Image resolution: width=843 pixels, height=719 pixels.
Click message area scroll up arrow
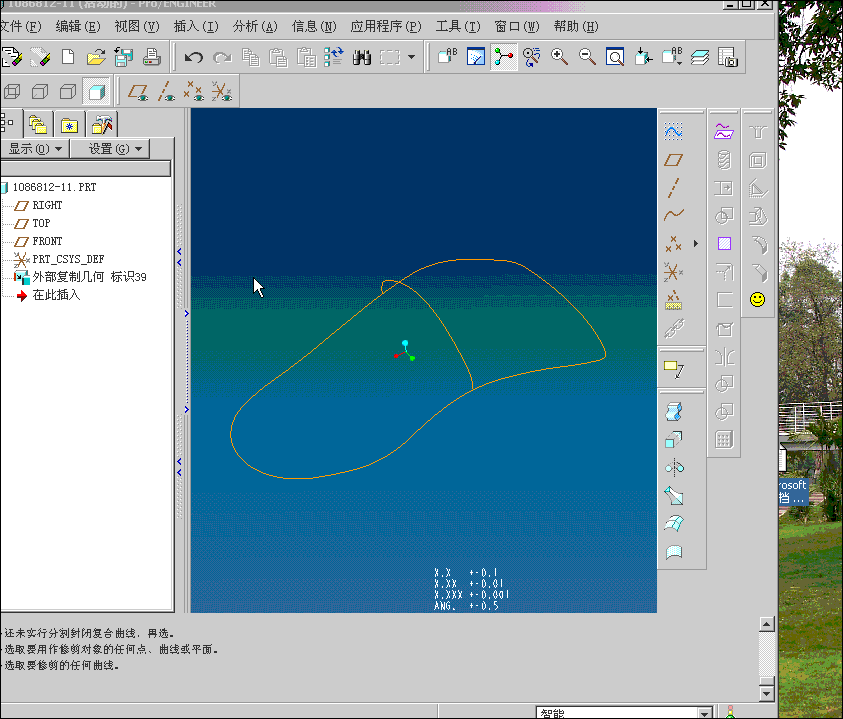click(x=767, y=624)
